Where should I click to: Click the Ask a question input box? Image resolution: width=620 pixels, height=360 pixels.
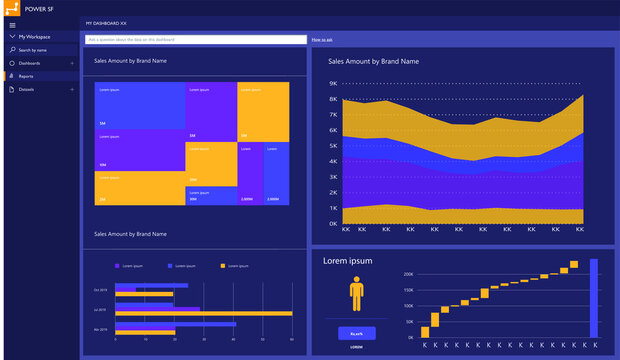[x=196, y=40]
